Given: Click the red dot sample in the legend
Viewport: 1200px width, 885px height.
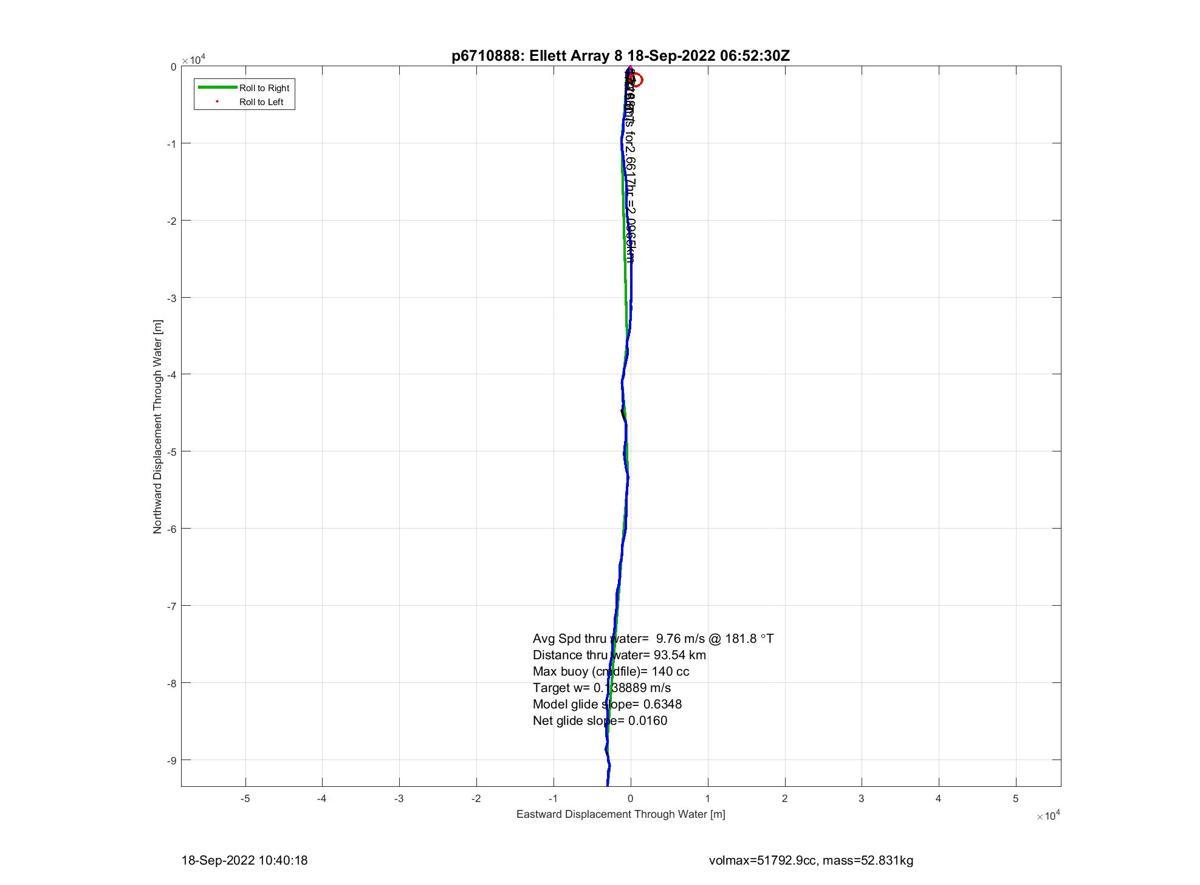Looking at the screenshot, I should click(217, 102).
